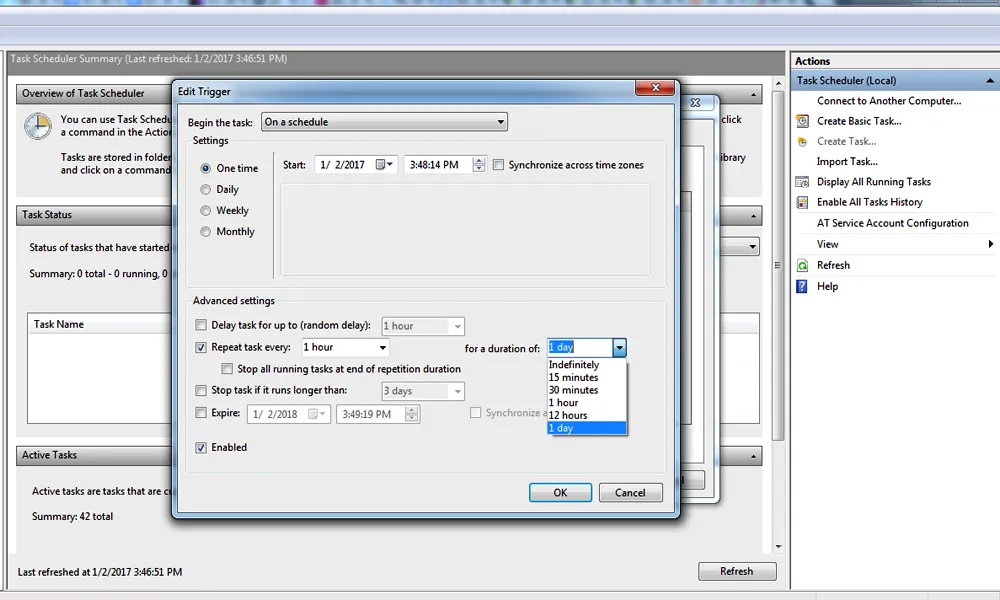Open the Begin the task dropdown
Image resolution: width=1000 pixels, height=600 pixels.
[385, 122]
